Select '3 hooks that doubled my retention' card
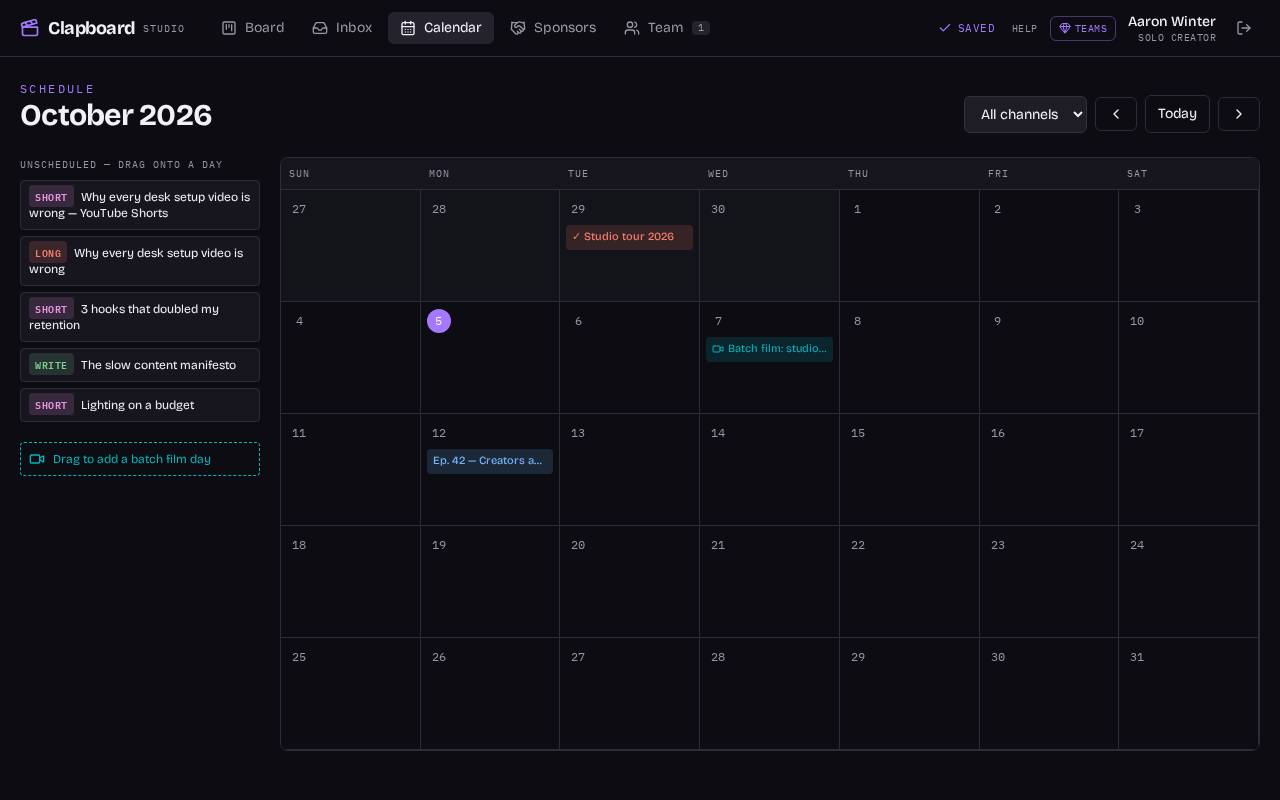1280x800 pixels. click(140, 317)
